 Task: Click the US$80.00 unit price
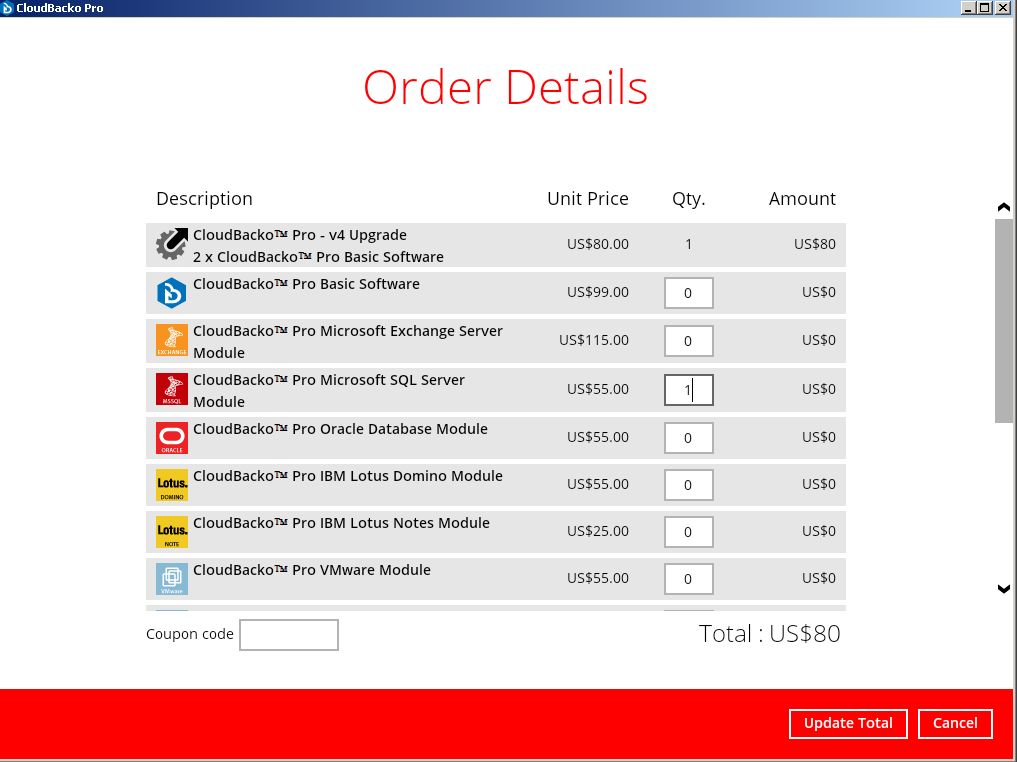[597, 244]
